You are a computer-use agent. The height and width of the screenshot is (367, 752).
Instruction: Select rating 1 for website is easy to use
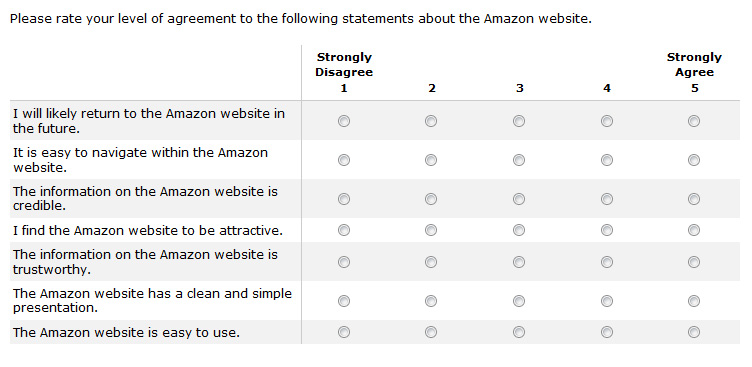click(x=344, y=332)
